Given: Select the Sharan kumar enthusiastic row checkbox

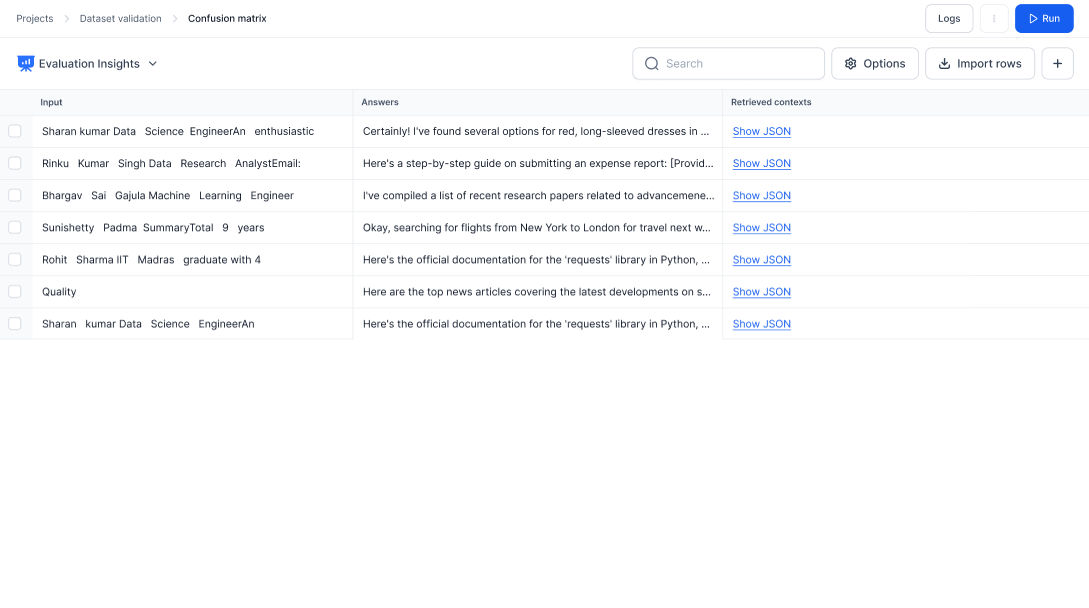Looking at the screenshot, I should click(15, 131).
